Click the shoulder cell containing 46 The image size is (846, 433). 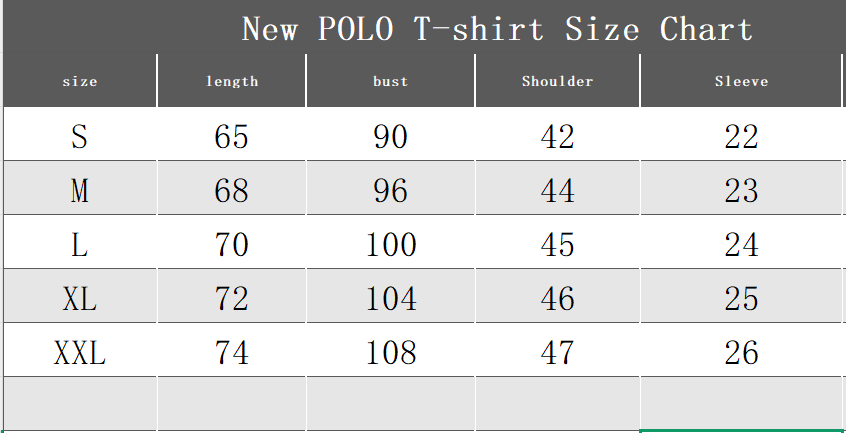[x=558, y=298]
